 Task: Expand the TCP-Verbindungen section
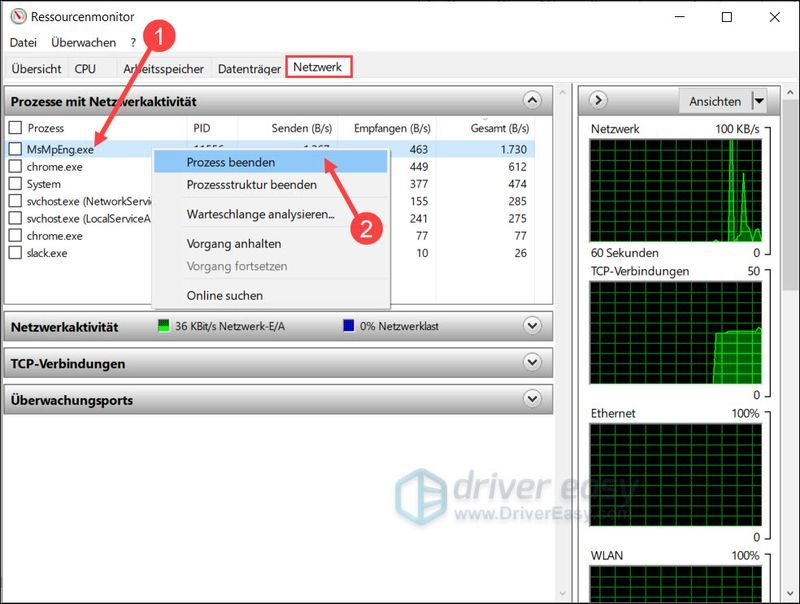[532, 362]
